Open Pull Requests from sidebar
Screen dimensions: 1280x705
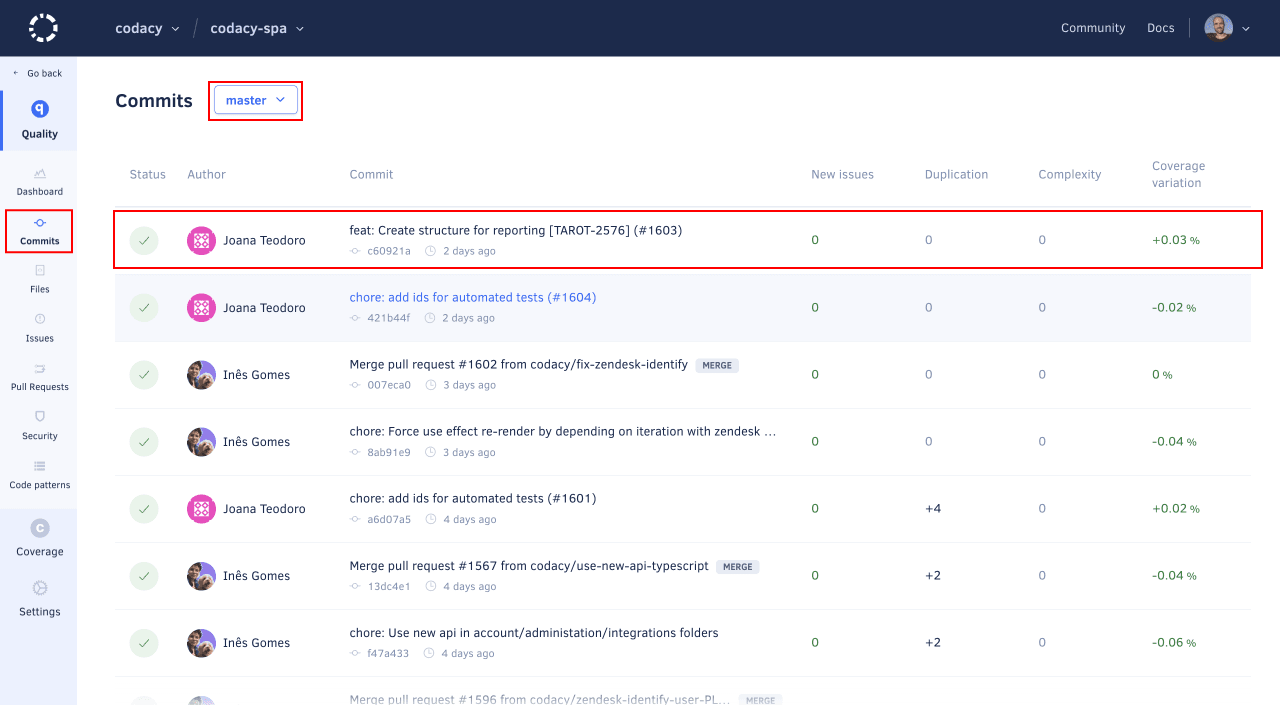tap(40, 369)
